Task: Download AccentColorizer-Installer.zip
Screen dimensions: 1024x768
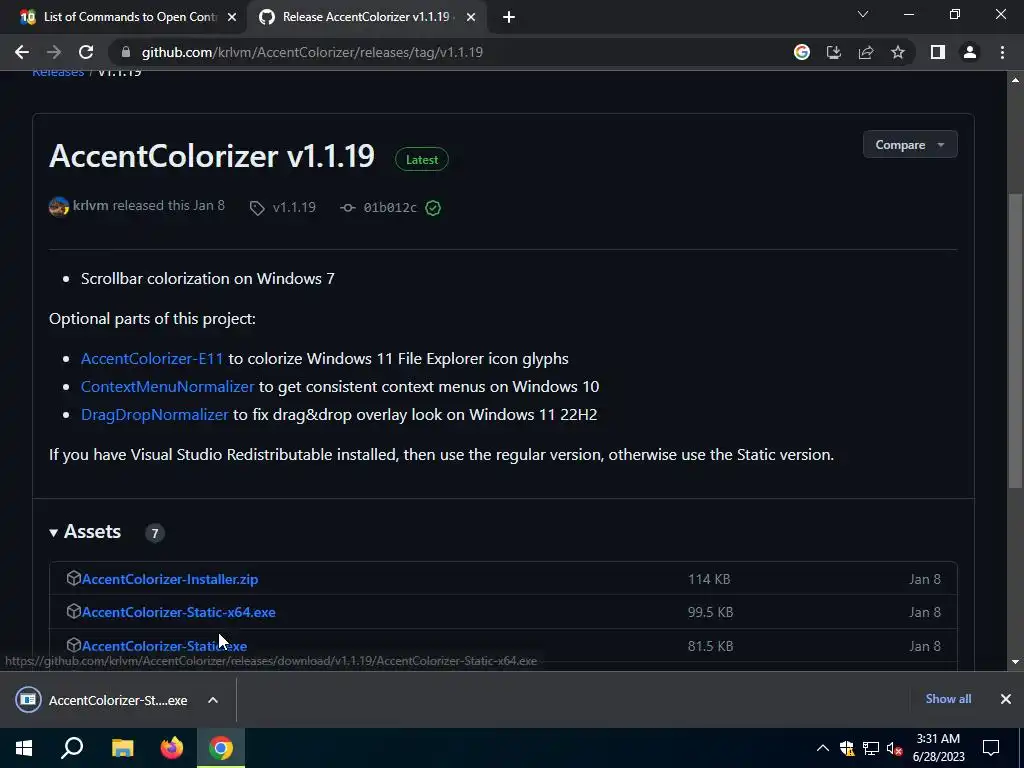Action: point(170,579)
